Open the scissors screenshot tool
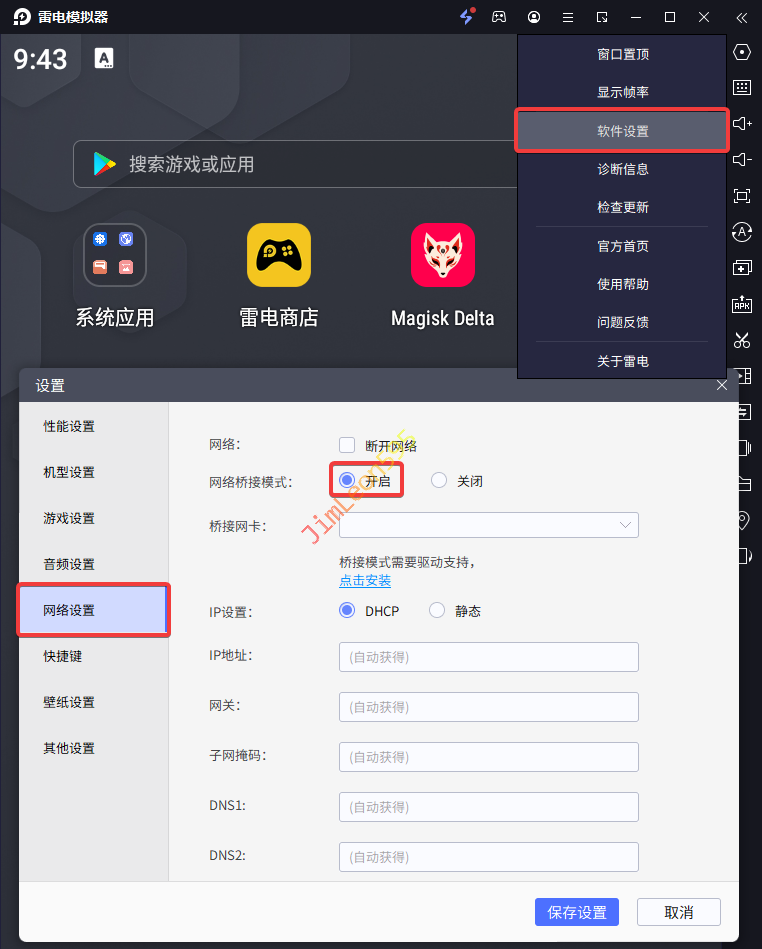 tap(741, 340)
